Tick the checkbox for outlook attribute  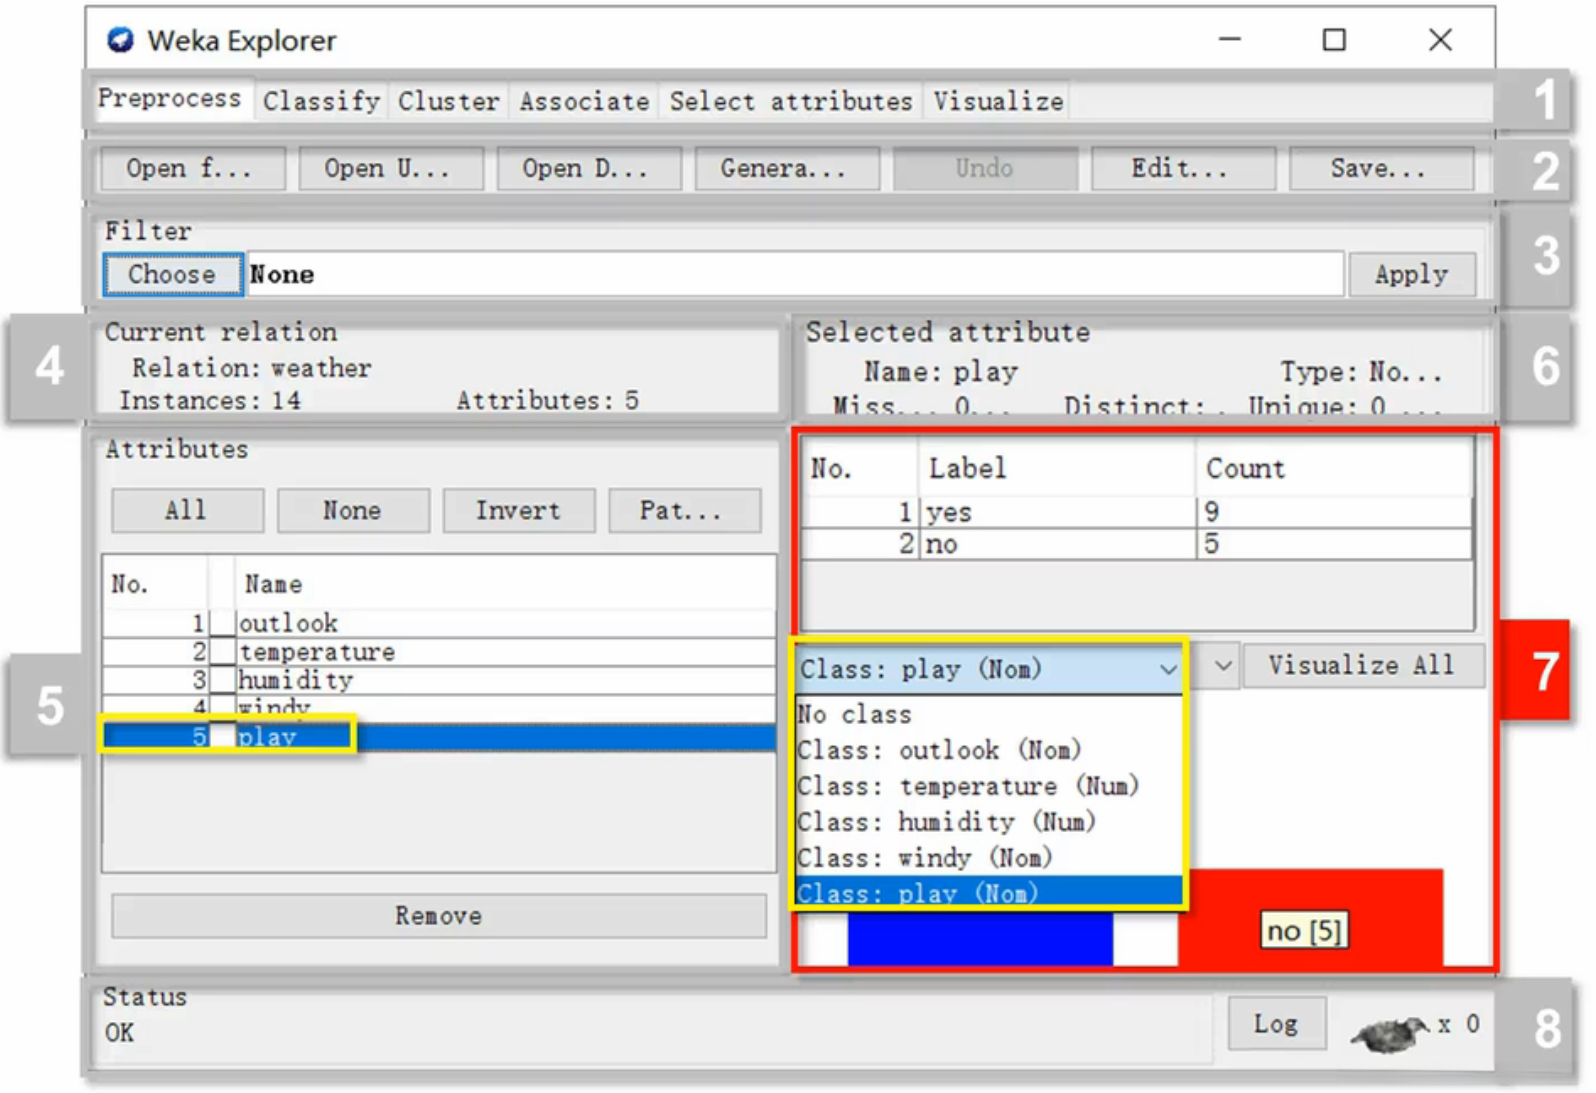222,623
